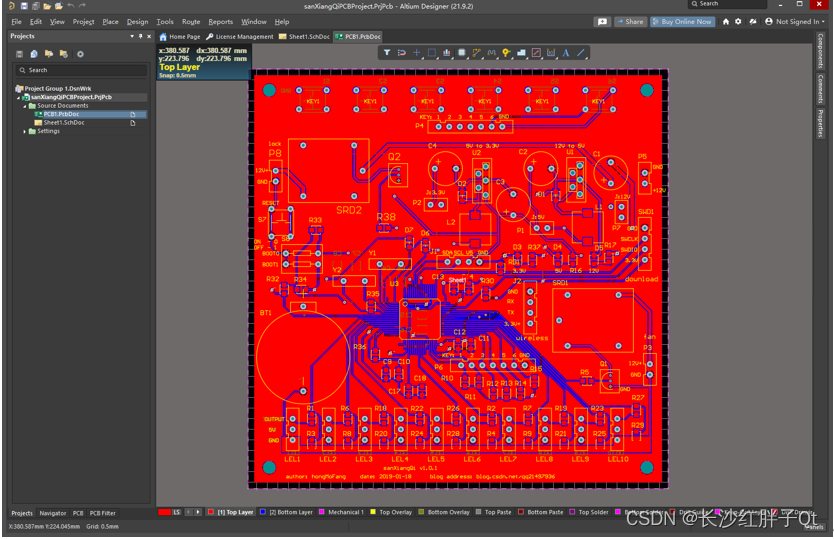834x539 pixels.
Task: Open the Design menu
Action: point(137,21)
